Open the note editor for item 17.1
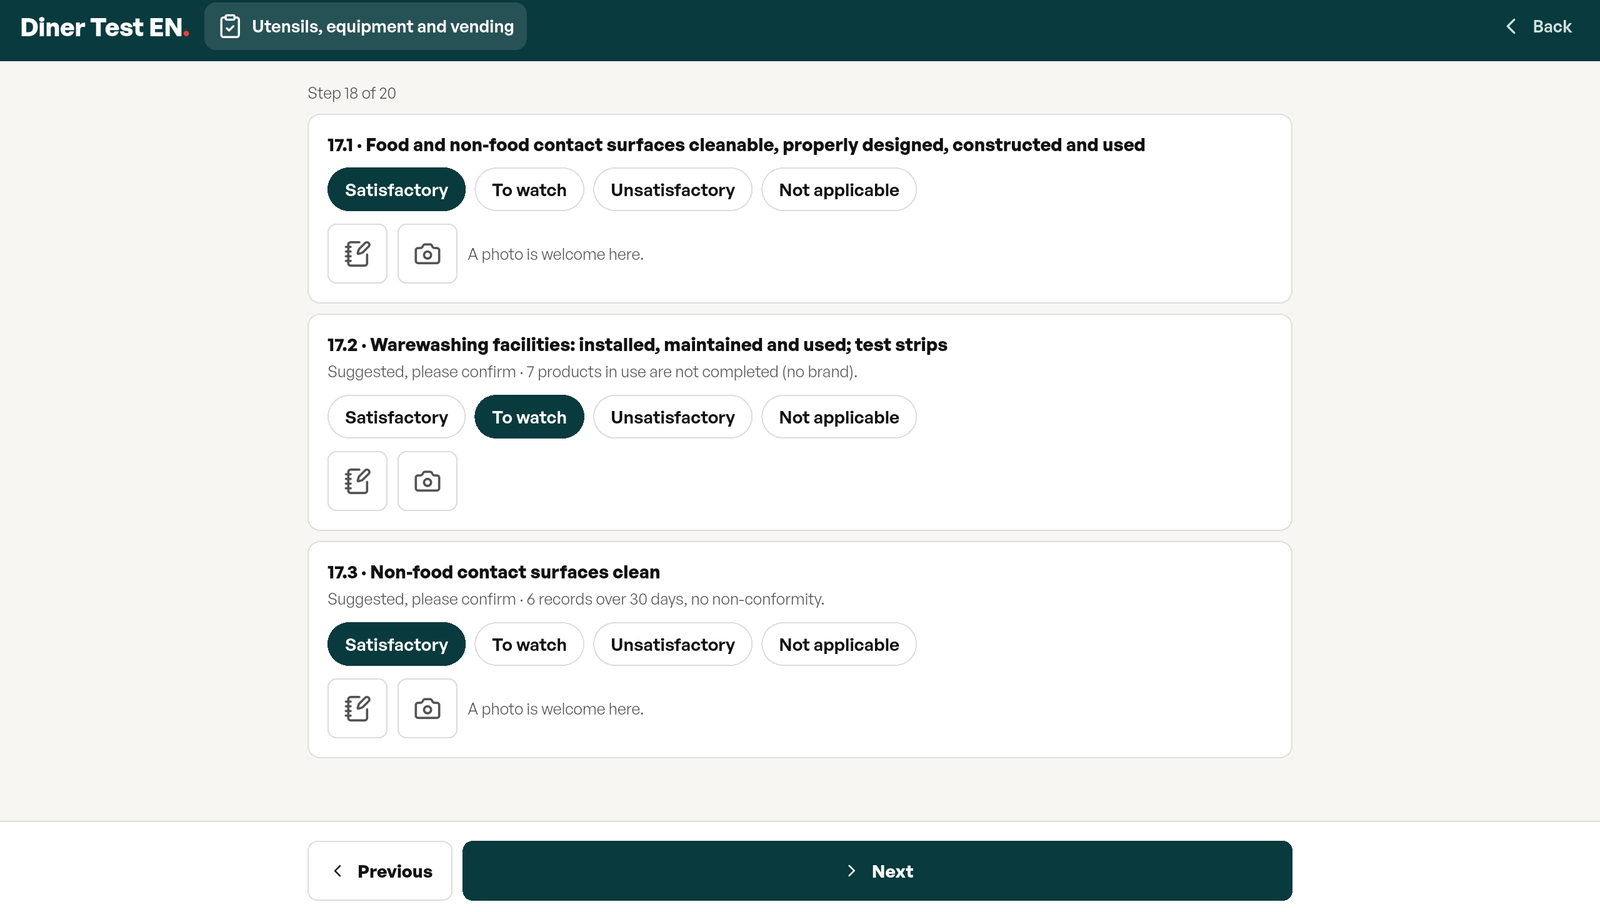 click(x=357, y=254)
